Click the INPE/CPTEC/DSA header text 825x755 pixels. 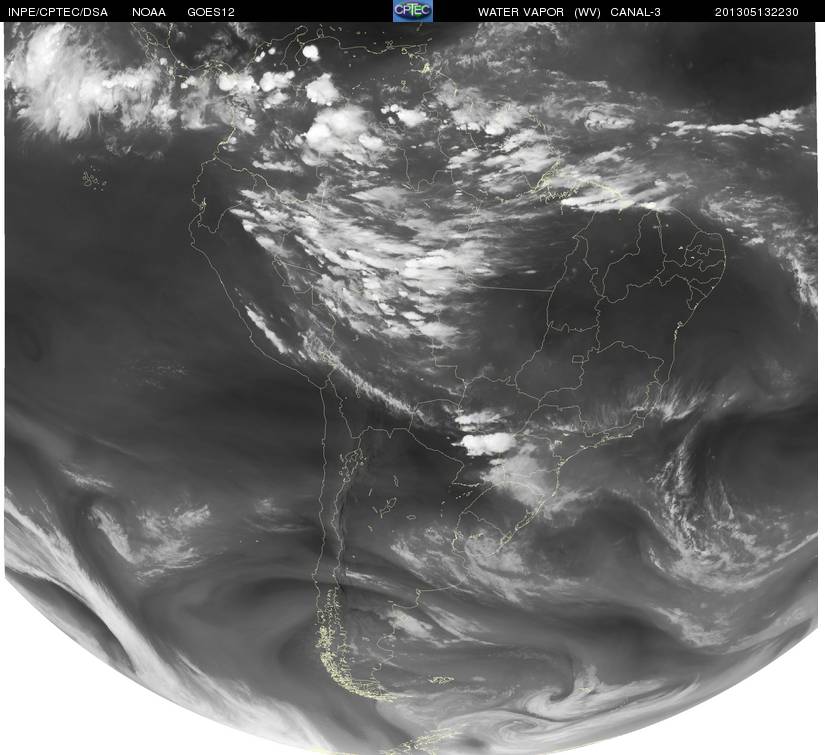[x=58, y=12]
